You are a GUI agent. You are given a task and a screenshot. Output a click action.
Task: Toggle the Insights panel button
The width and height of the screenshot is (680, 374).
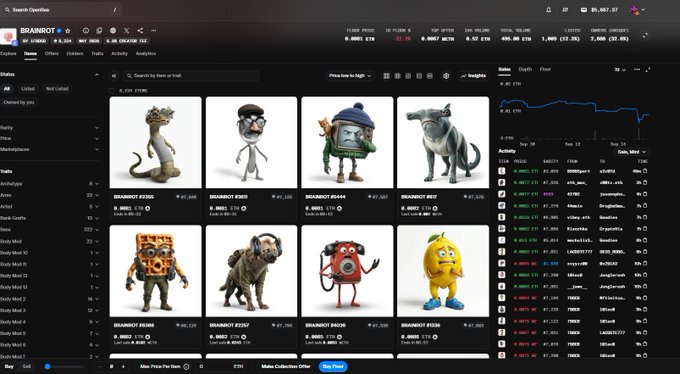pyautogui.click(x=473, y=76)
